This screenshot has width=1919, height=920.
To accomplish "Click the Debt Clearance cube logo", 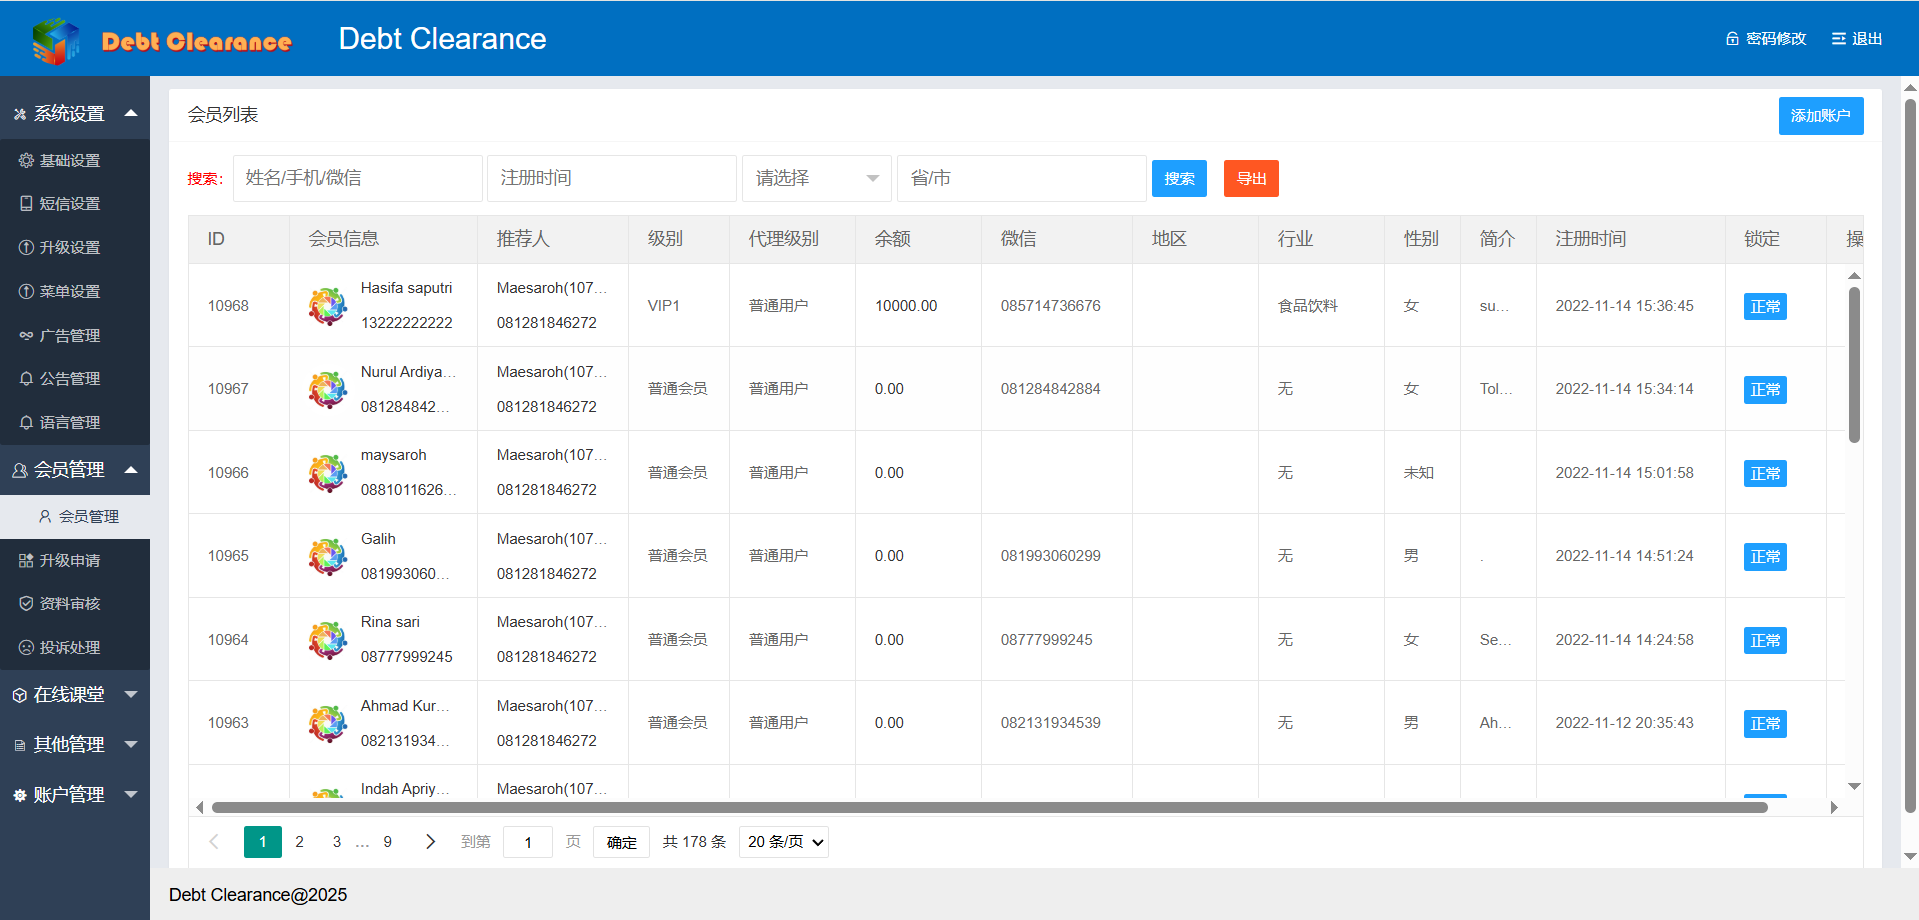I will (56, 40).
